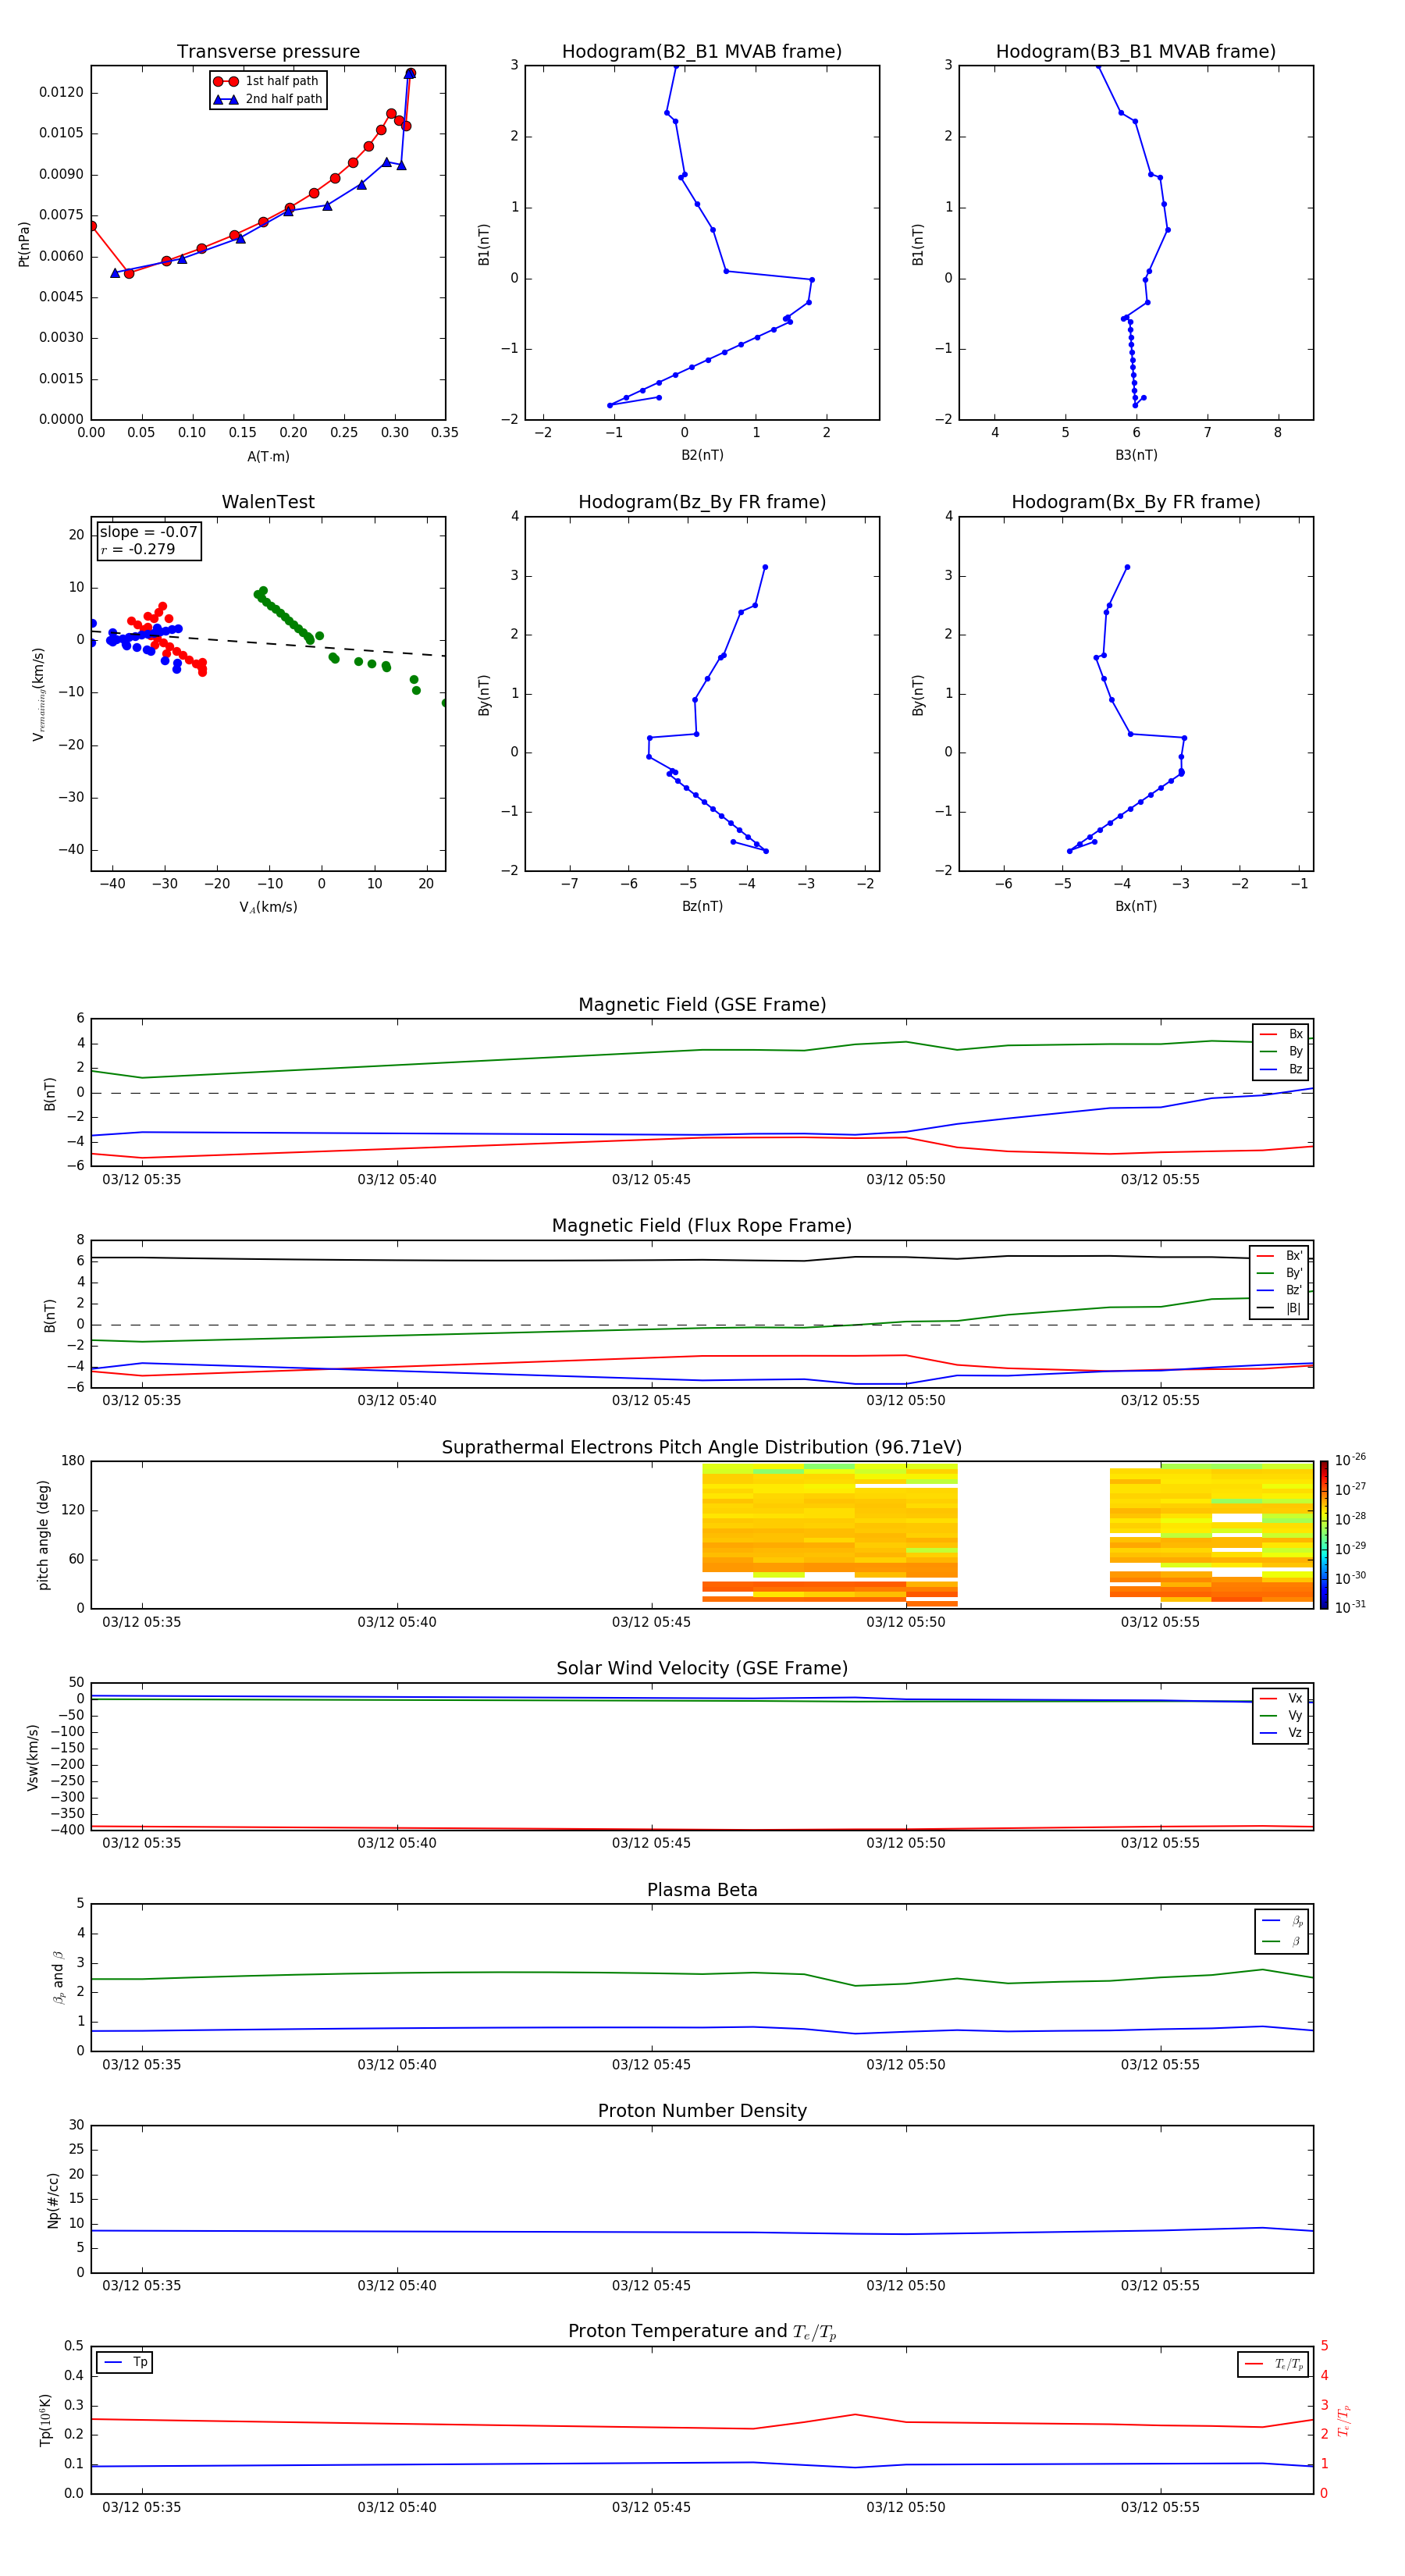This screenshot has width=1405, height=2576.
Task: Click the 'Proton Temperature and Te/Tp' title
Action: (x=702, y=2332)
